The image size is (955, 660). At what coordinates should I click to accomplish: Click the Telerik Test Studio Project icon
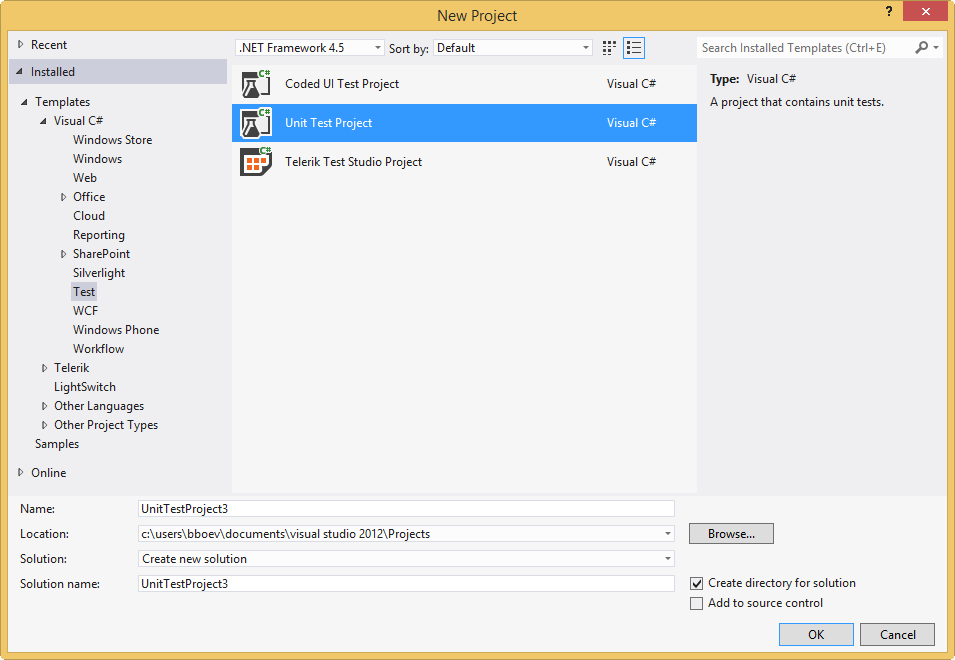coord(256,162)
